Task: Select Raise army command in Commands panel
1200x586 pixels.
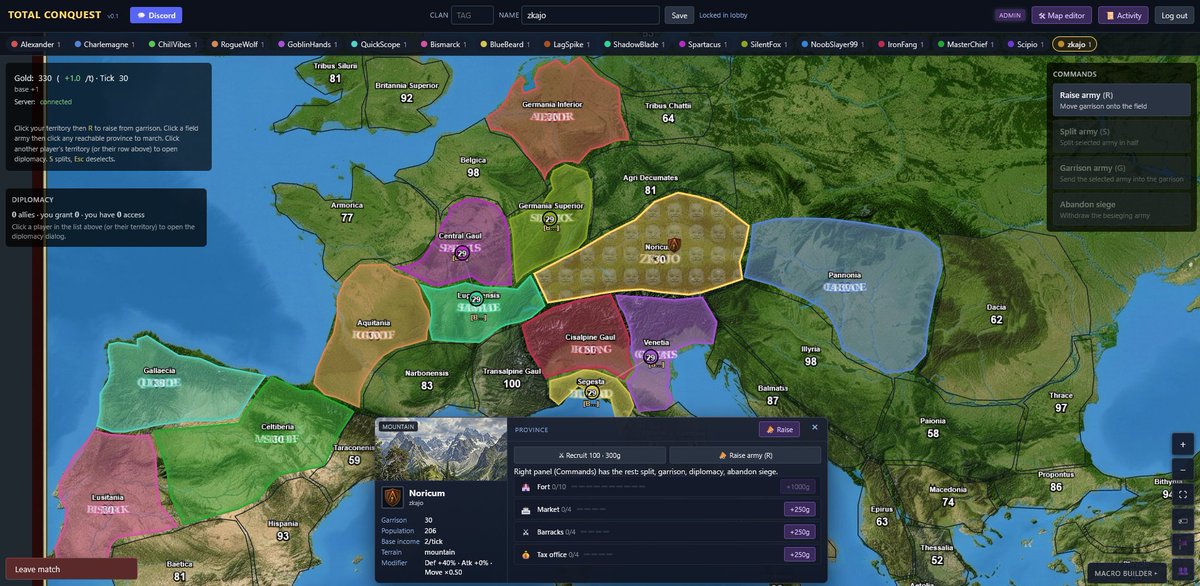Action: [1119, 100]
